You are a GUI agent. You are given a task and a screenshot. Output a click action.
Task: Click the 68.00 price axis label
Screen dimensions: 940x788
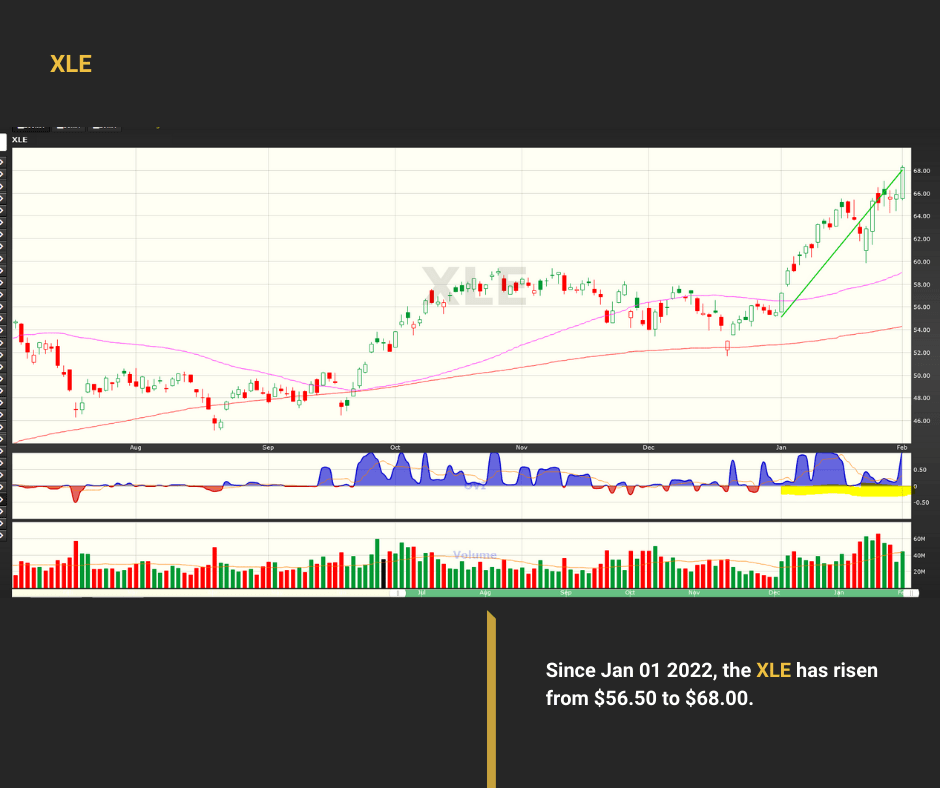click(x=921, y=170)
